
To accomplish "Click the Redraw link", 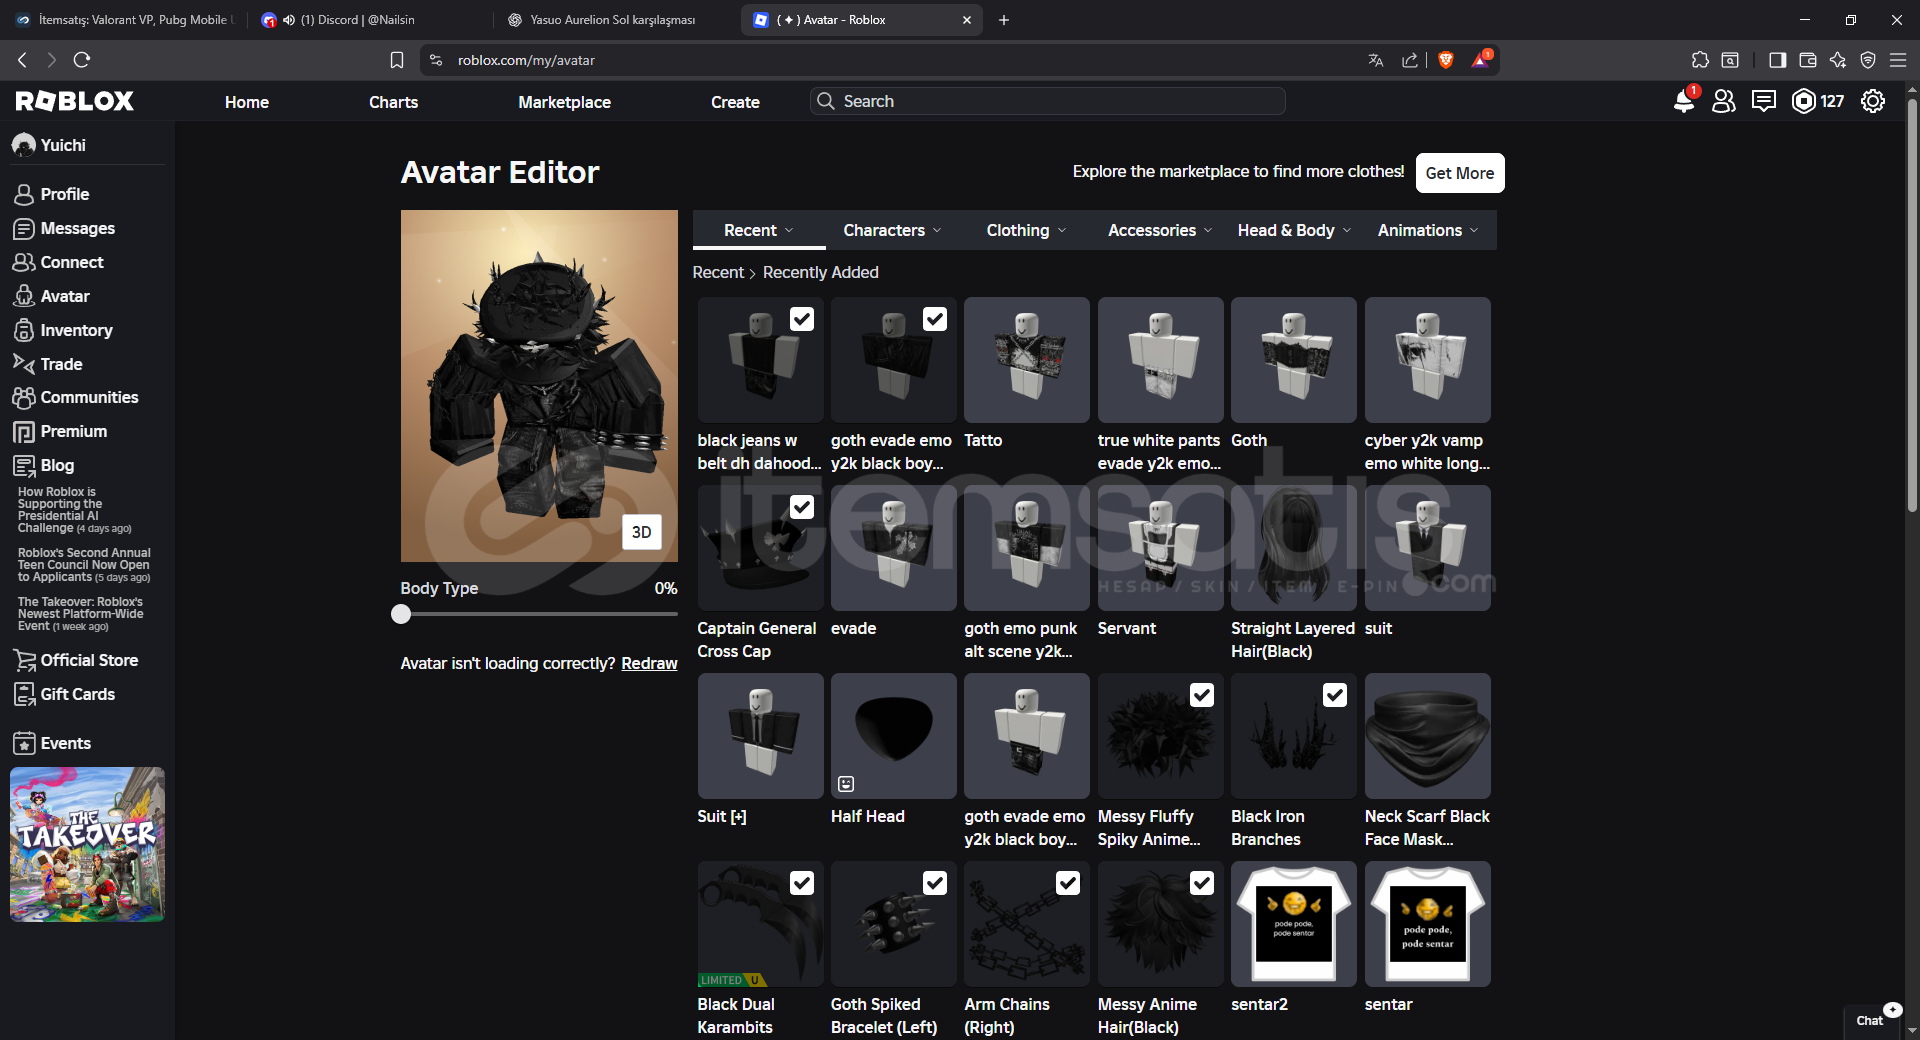I will pyautogui.click(x=649, y=663).
